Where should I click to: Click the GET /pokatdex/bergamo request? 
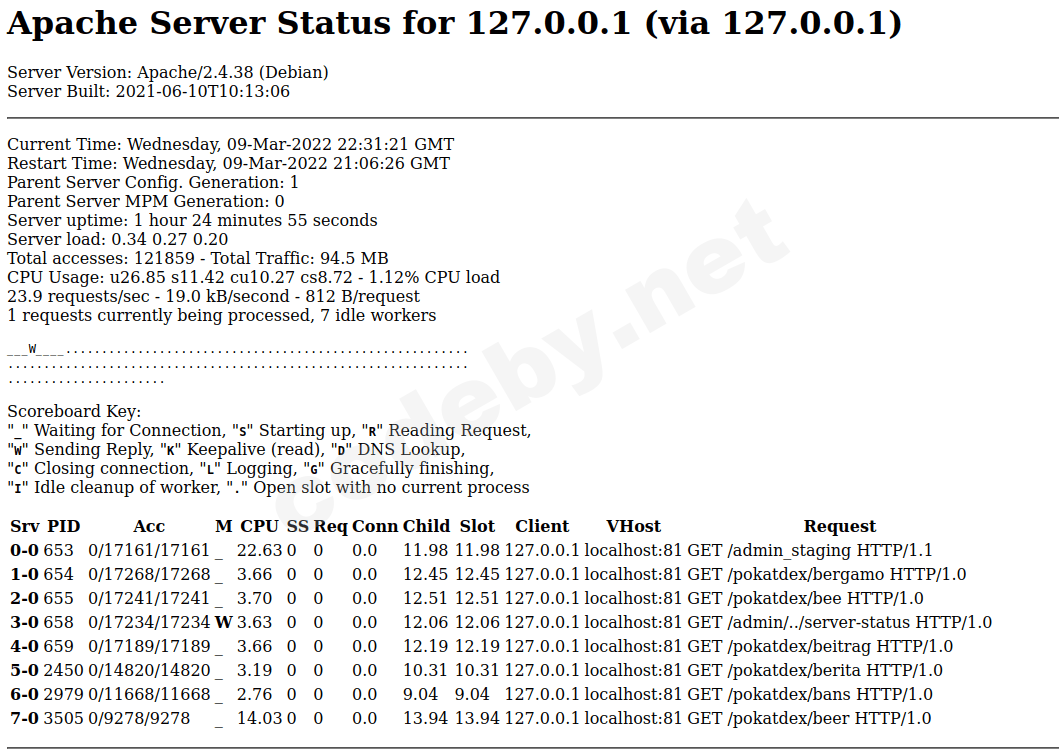click(827, 574)
